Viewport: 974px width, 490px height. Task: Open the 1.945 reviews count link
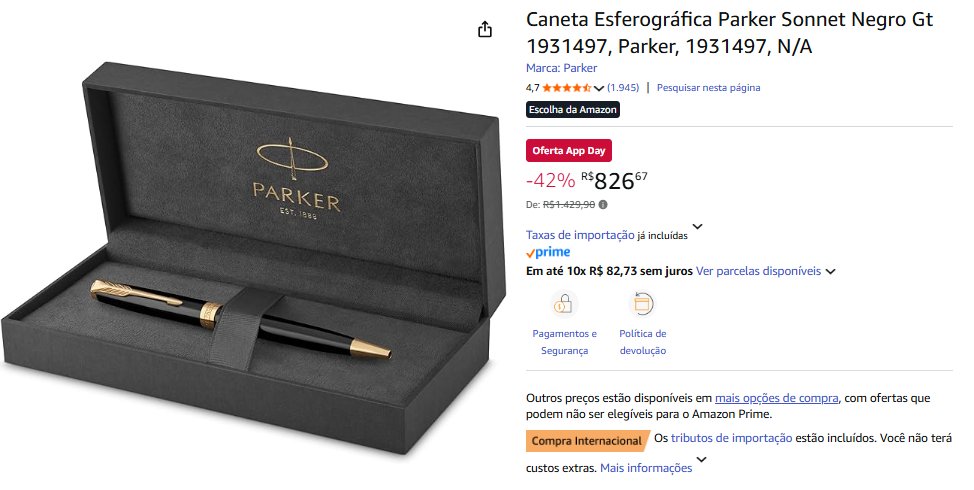[623, 88]
